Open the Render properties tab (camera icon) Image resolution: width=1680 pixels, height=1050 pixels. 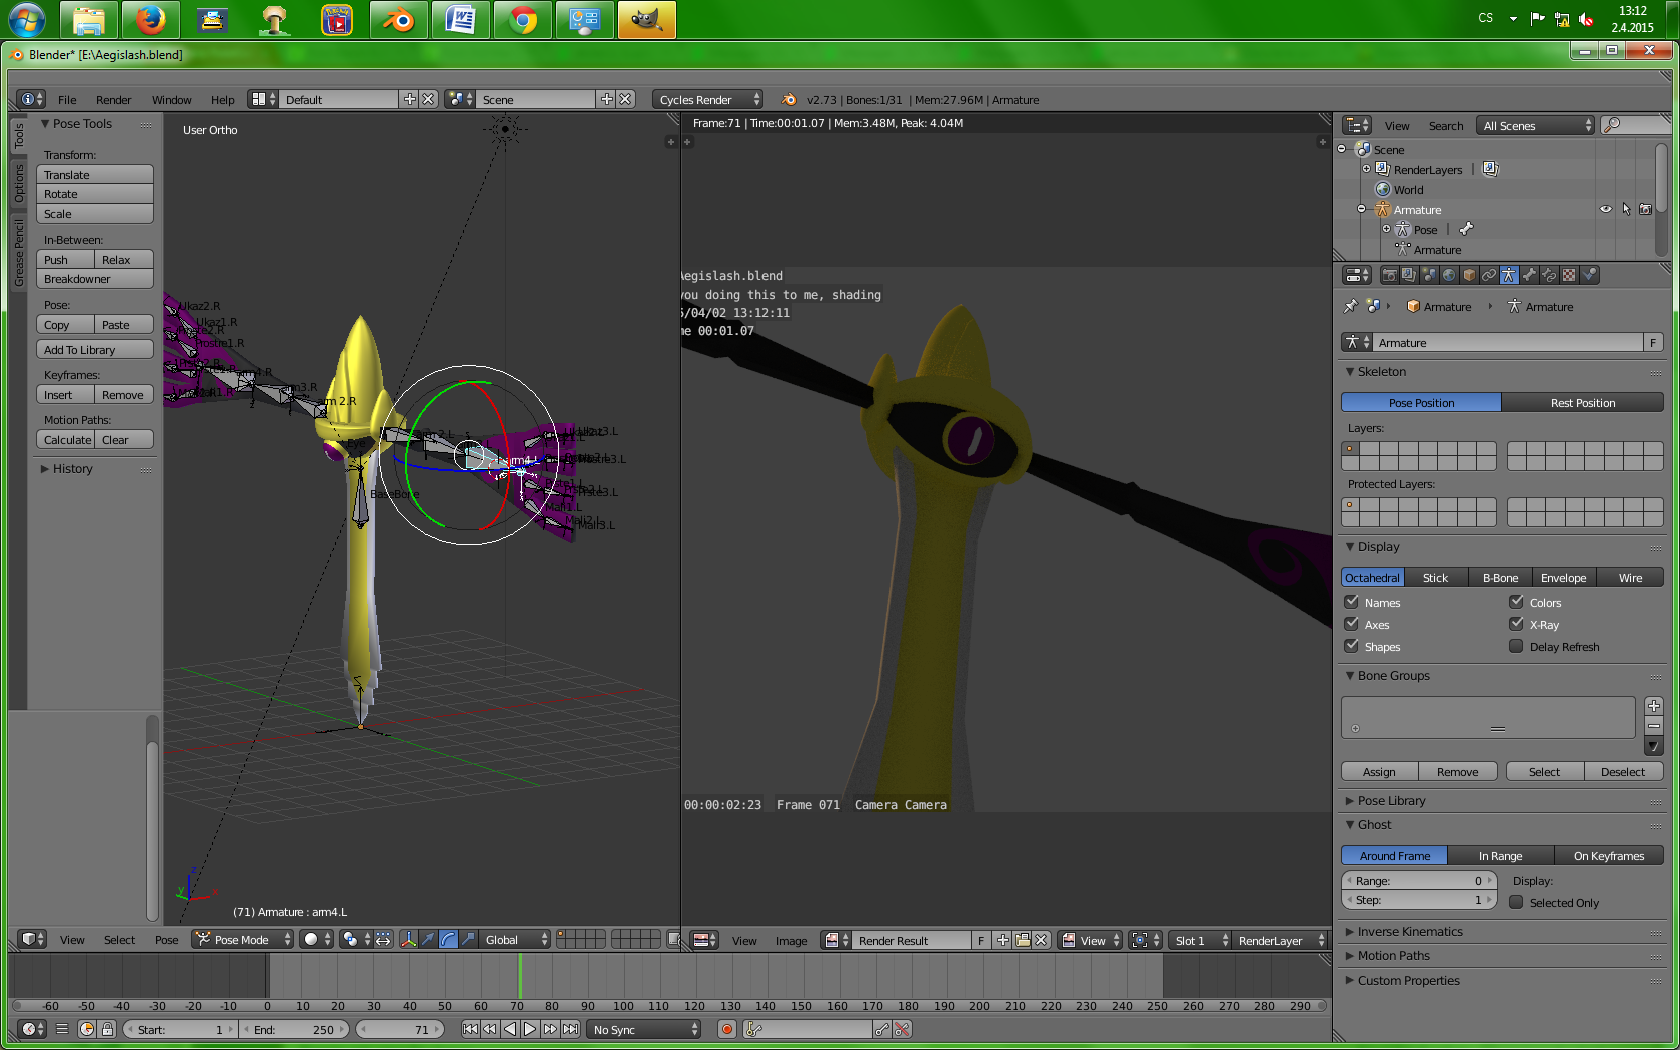(1390, 275)
